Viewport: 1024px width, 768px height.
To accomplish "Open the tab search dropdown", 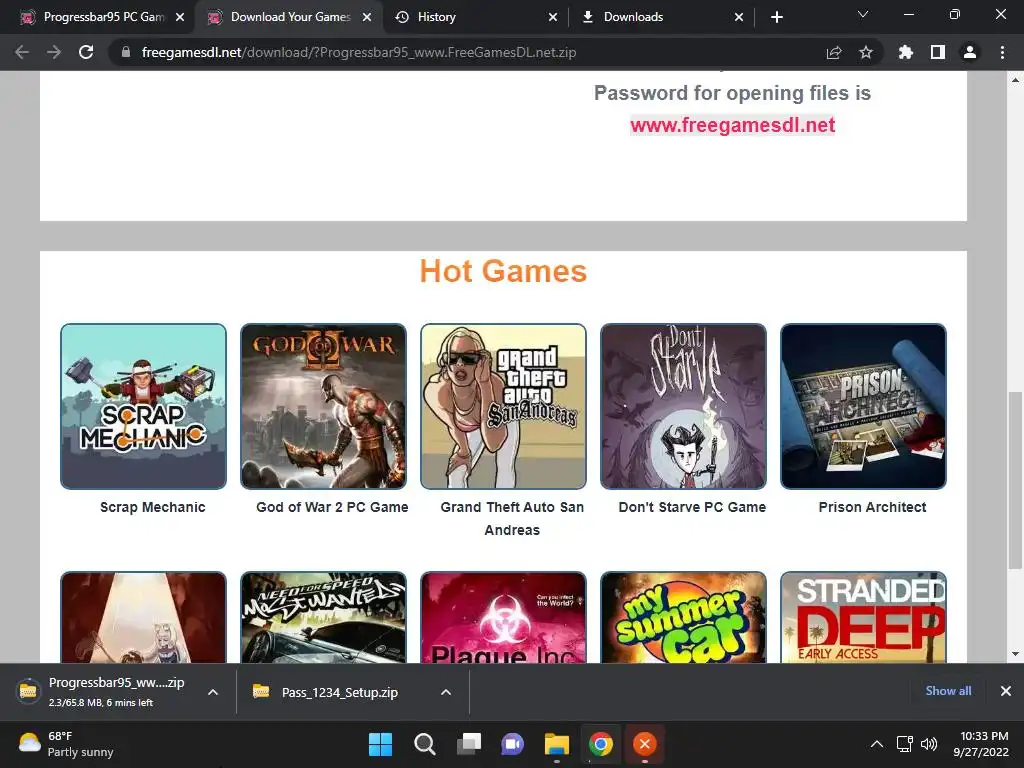I will click(x=863, y=14).
